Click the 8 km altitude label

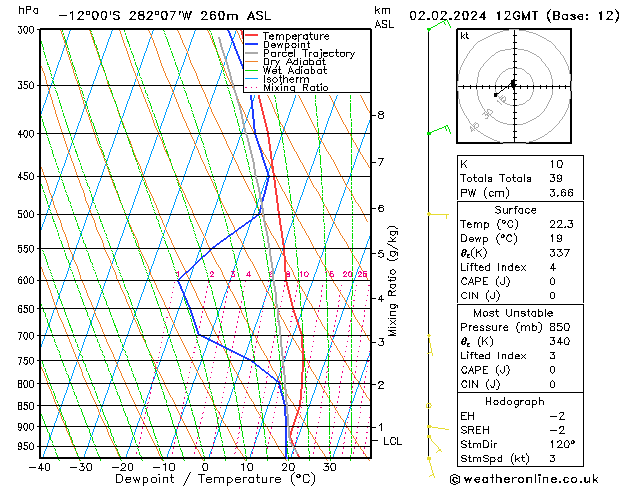381,115
